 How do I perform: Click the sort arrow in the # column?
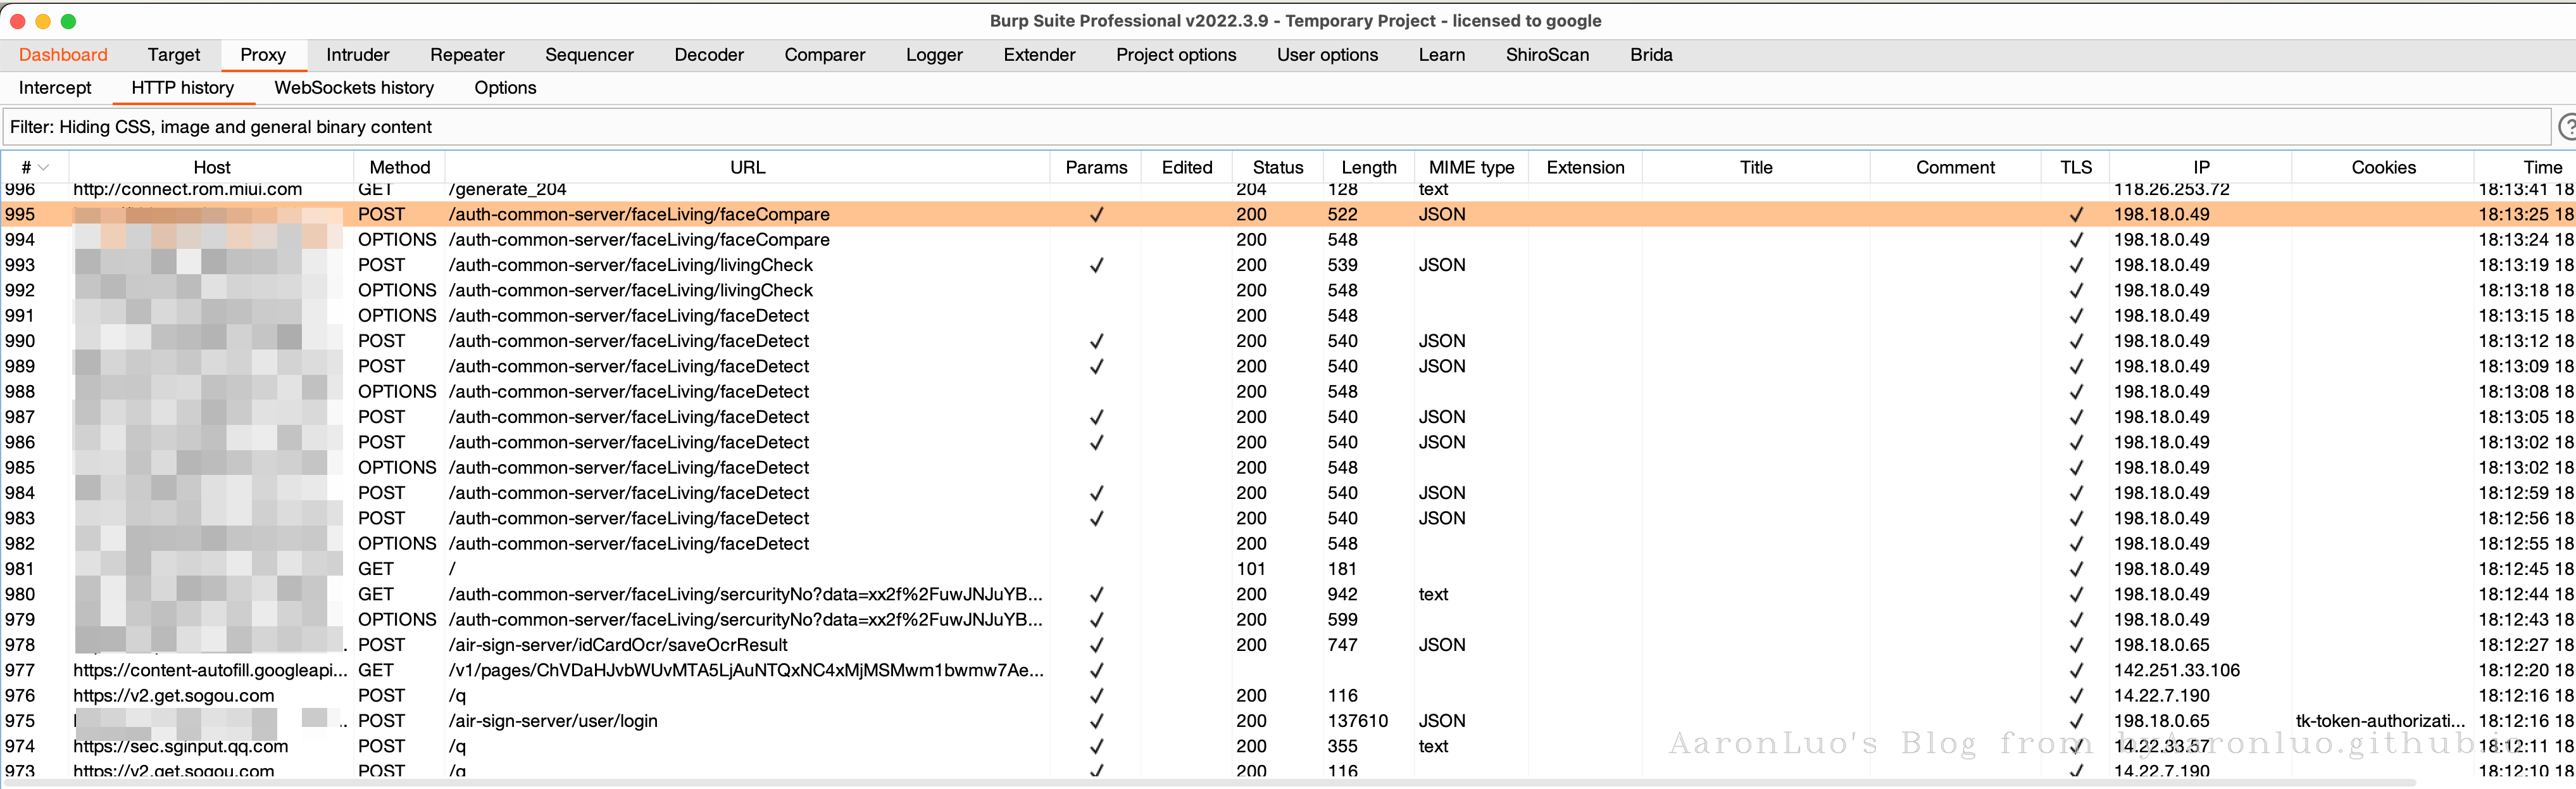point(44,168)
